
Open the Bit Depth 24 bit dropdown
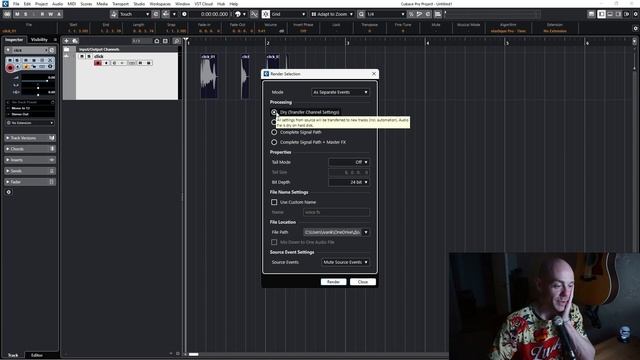click(349, 182)
